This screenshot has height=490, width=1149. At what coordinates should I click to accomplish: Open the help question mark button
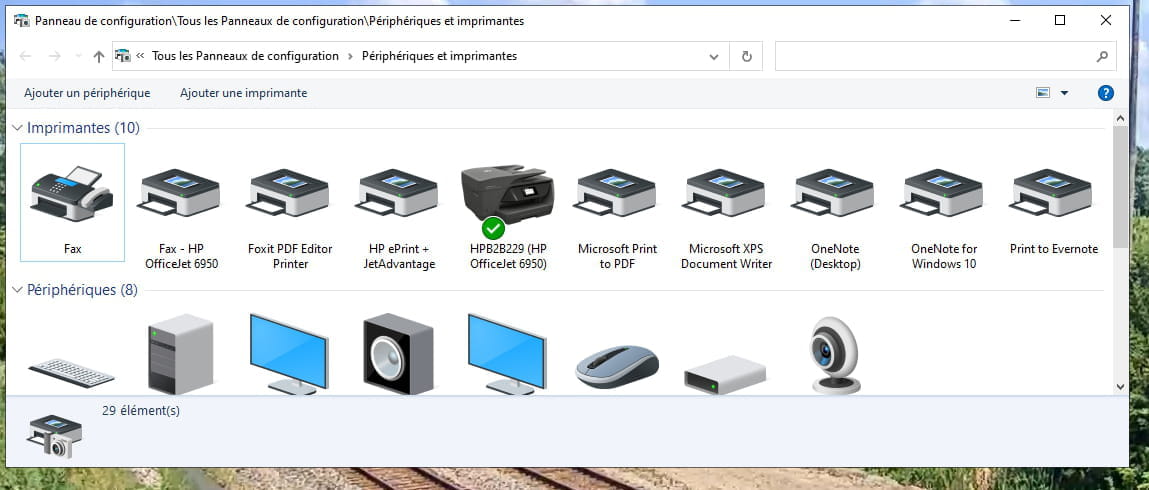point(1106,93)
